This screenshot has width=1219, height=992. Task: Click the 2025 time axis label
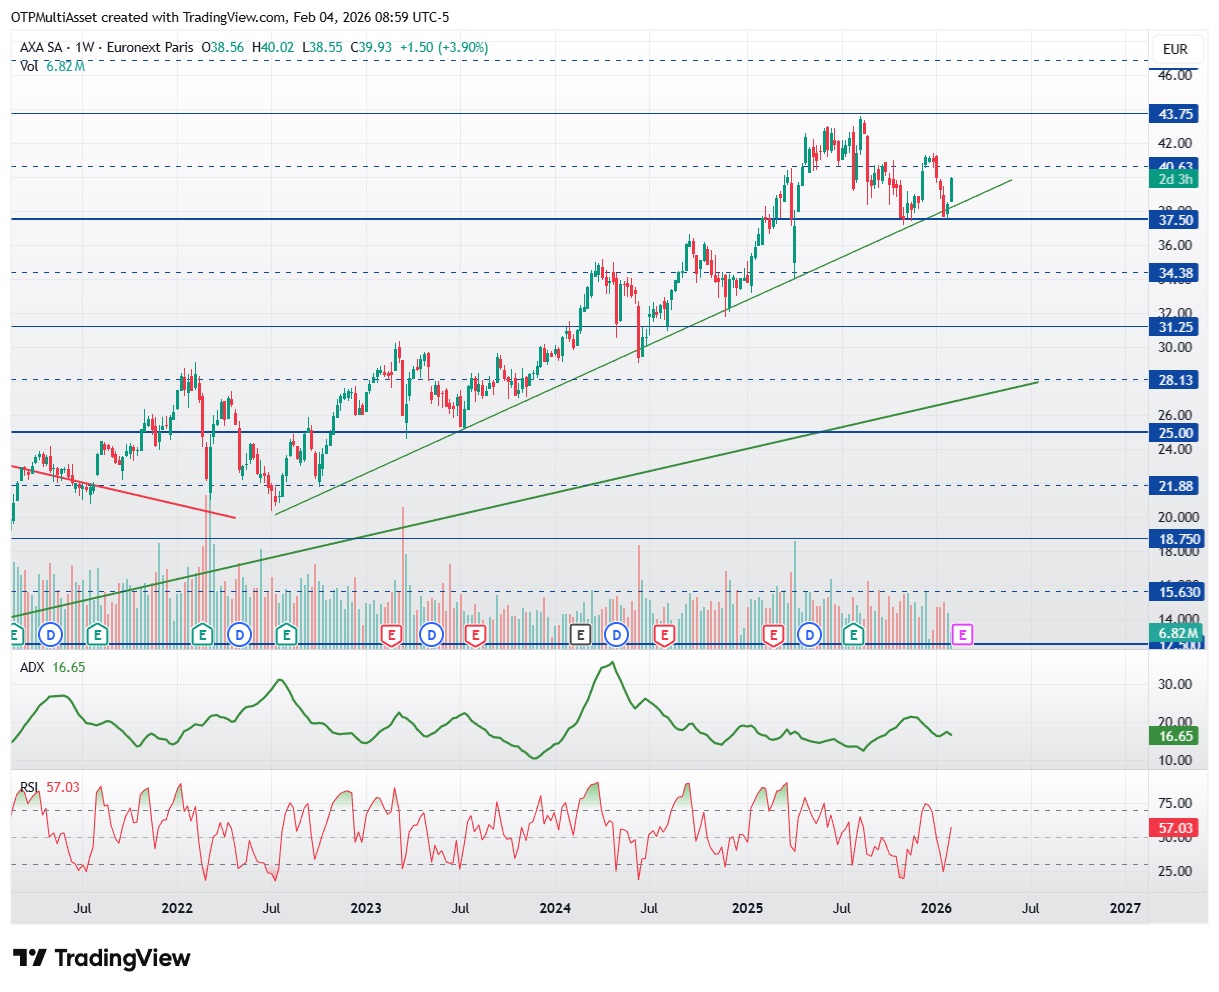747,908
